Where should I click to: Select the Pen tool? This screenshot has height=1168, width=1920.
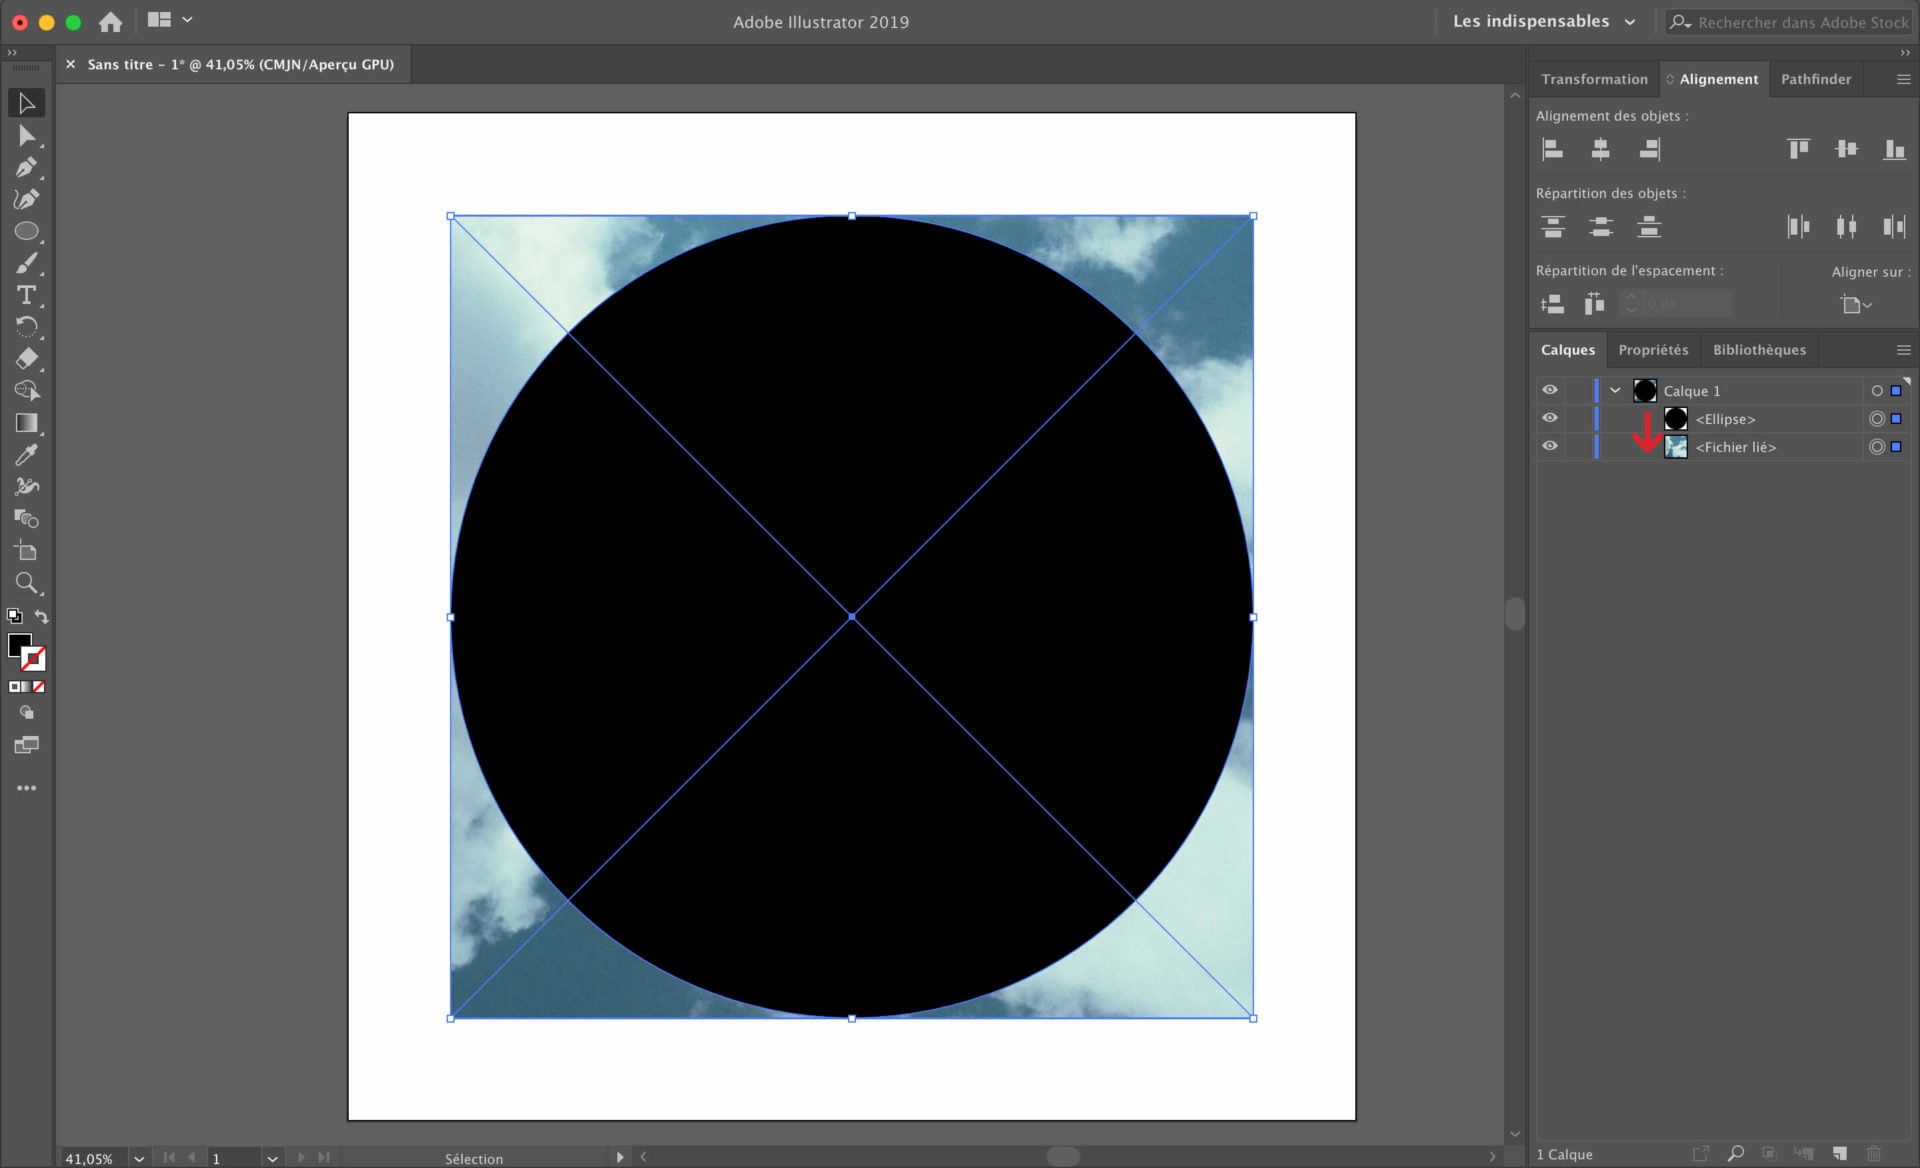[26, 167]
